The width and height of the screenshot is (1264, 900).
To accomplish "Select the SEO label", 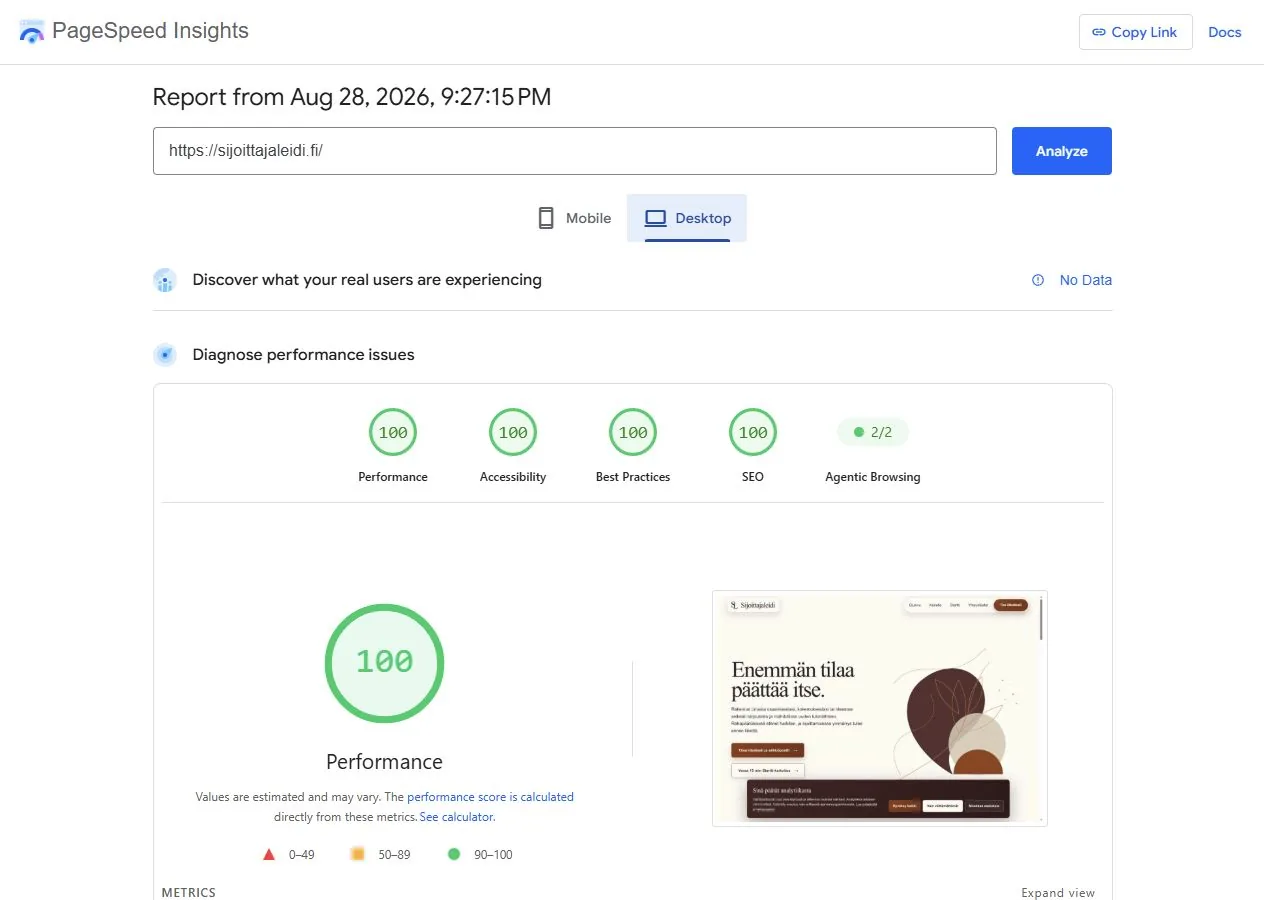I will pos(753,477).
